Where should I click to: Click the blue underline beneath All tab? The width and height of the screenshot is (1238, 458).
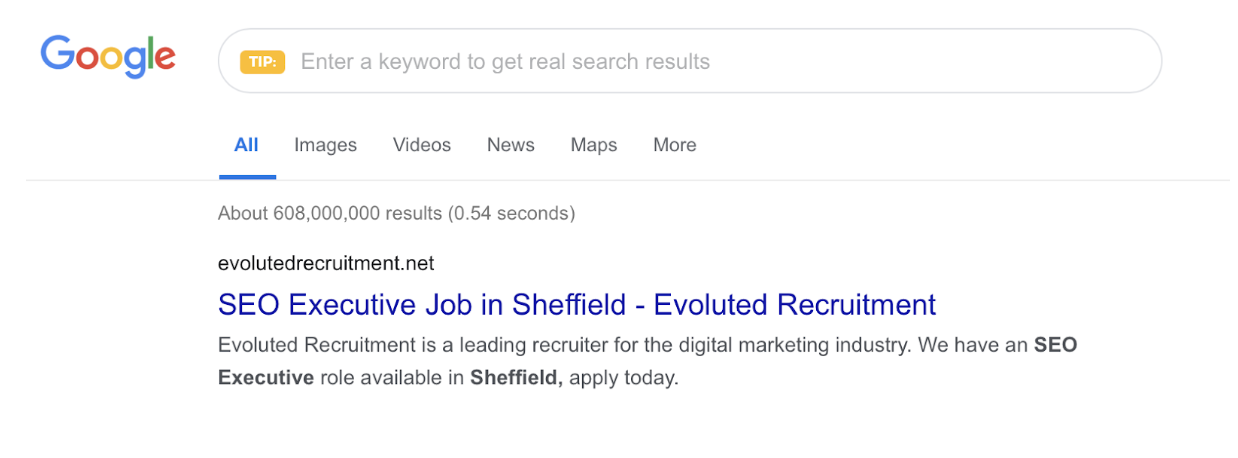point(247,177)
